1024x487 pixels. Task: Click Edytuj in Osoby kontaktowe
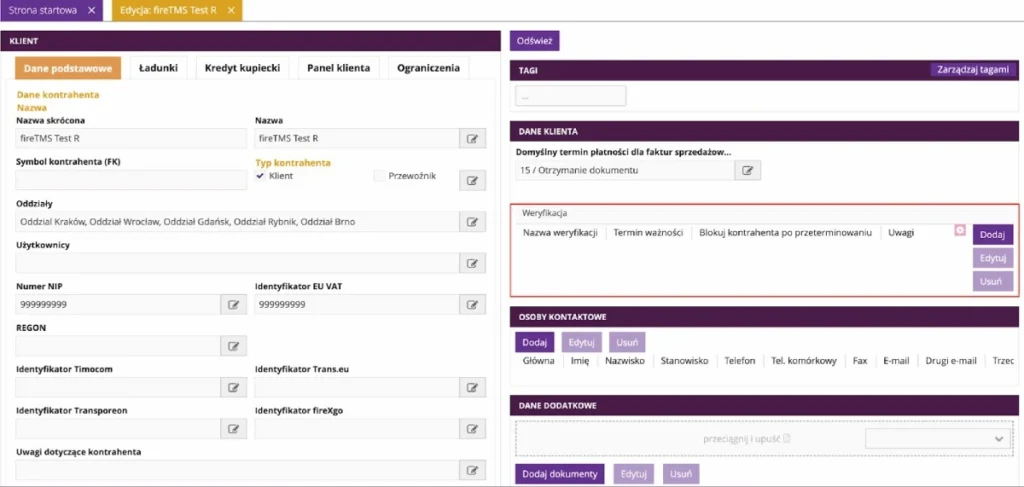[580, 342]
